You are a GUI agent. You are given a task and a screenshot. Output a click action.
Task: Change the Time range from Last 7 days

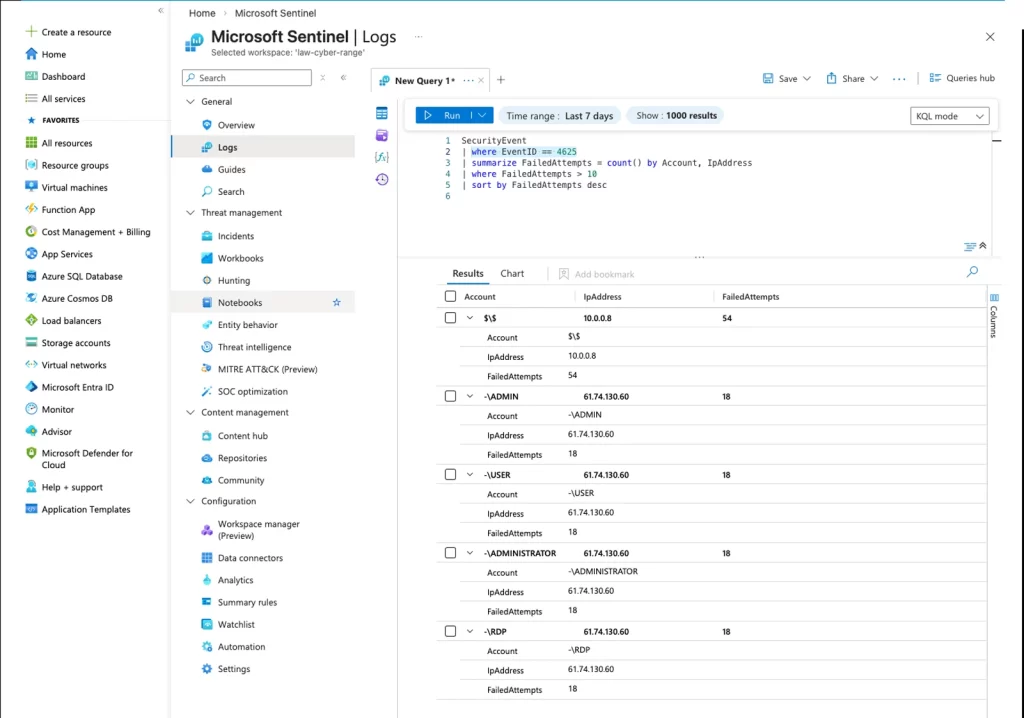pos(560,115)
